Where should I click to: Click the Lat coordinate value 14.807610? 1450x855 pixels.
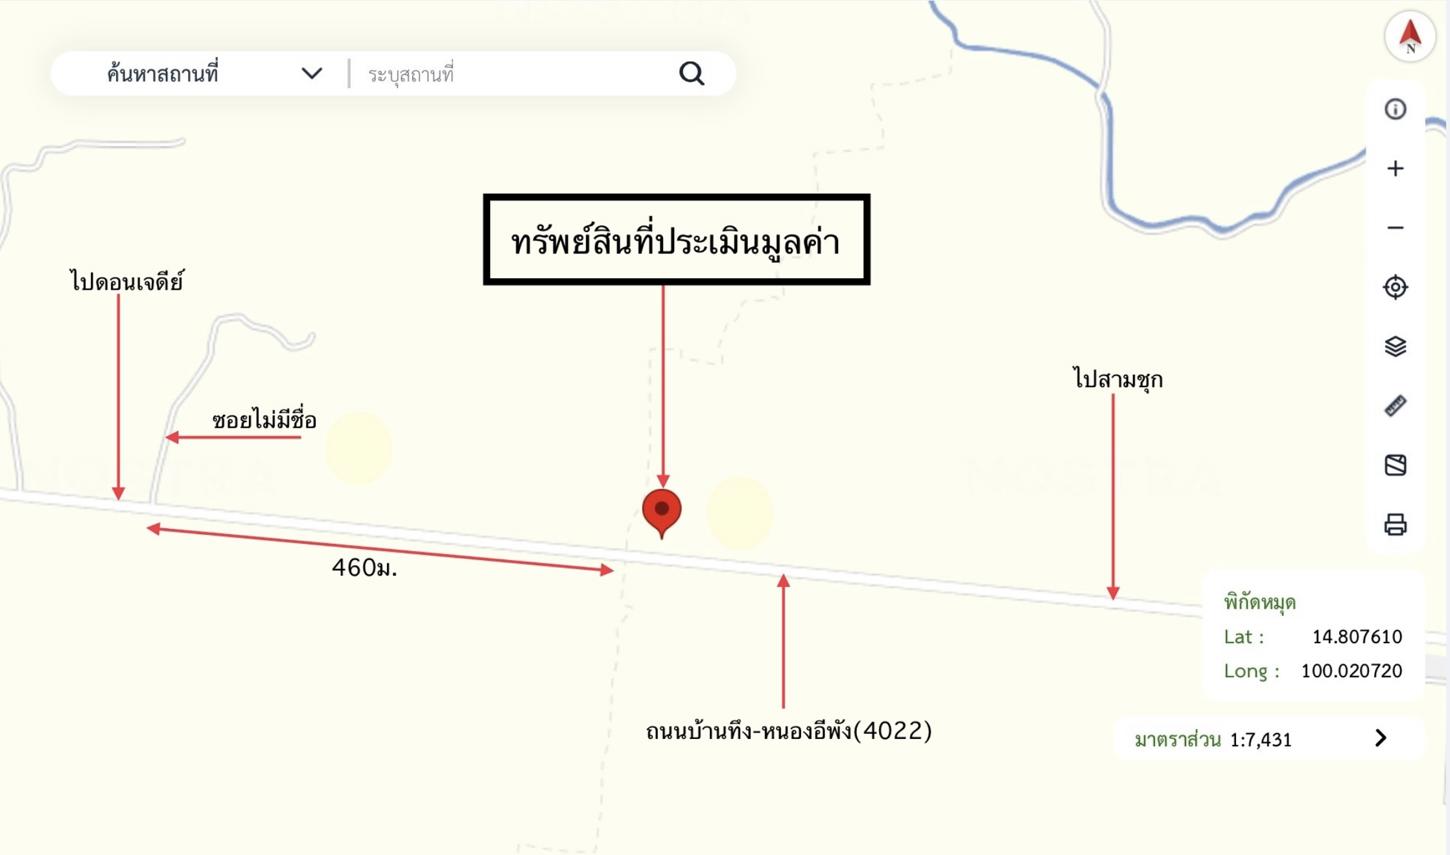[1356, 636]
